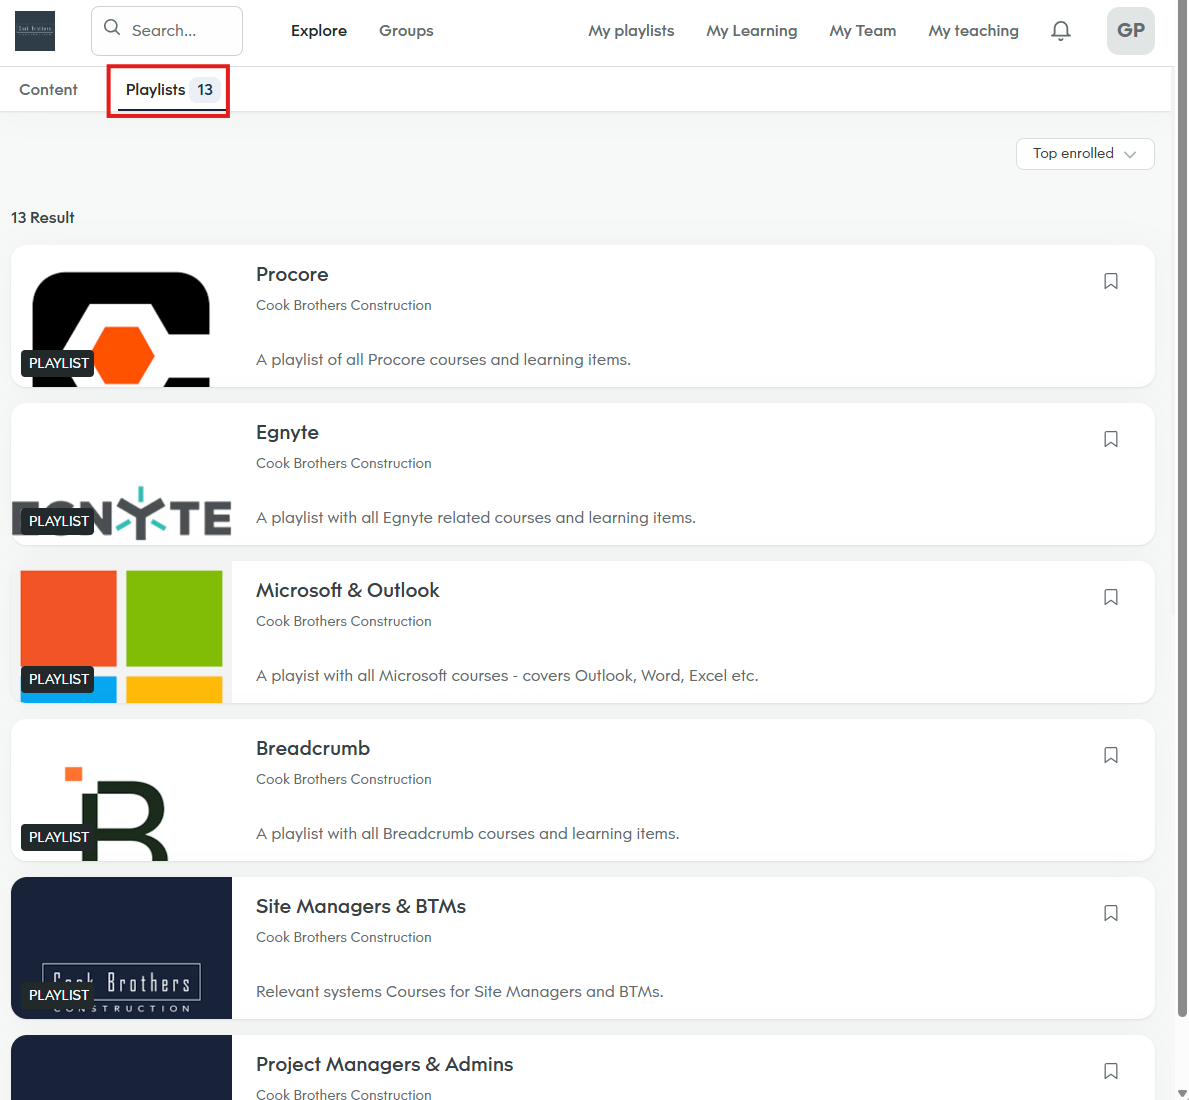Open the GP user avatar menu
This screenshot has height=1100, width=1189.
point(1131,31)
